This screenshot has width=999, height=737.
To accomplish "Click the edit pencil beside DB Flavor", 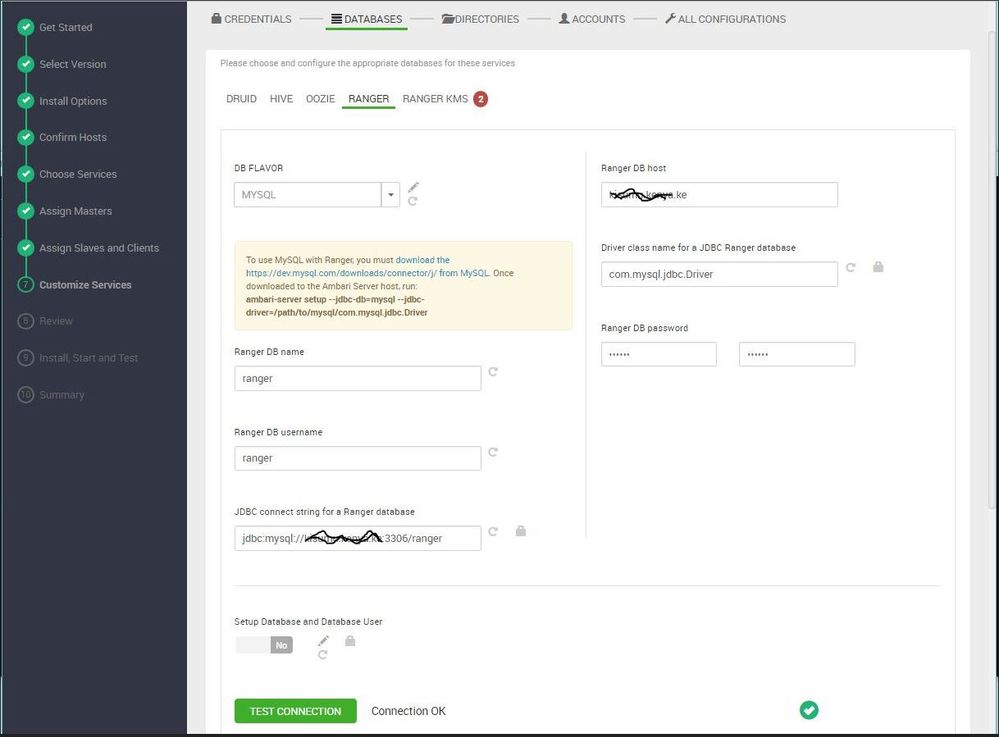I will click(413, 187).
